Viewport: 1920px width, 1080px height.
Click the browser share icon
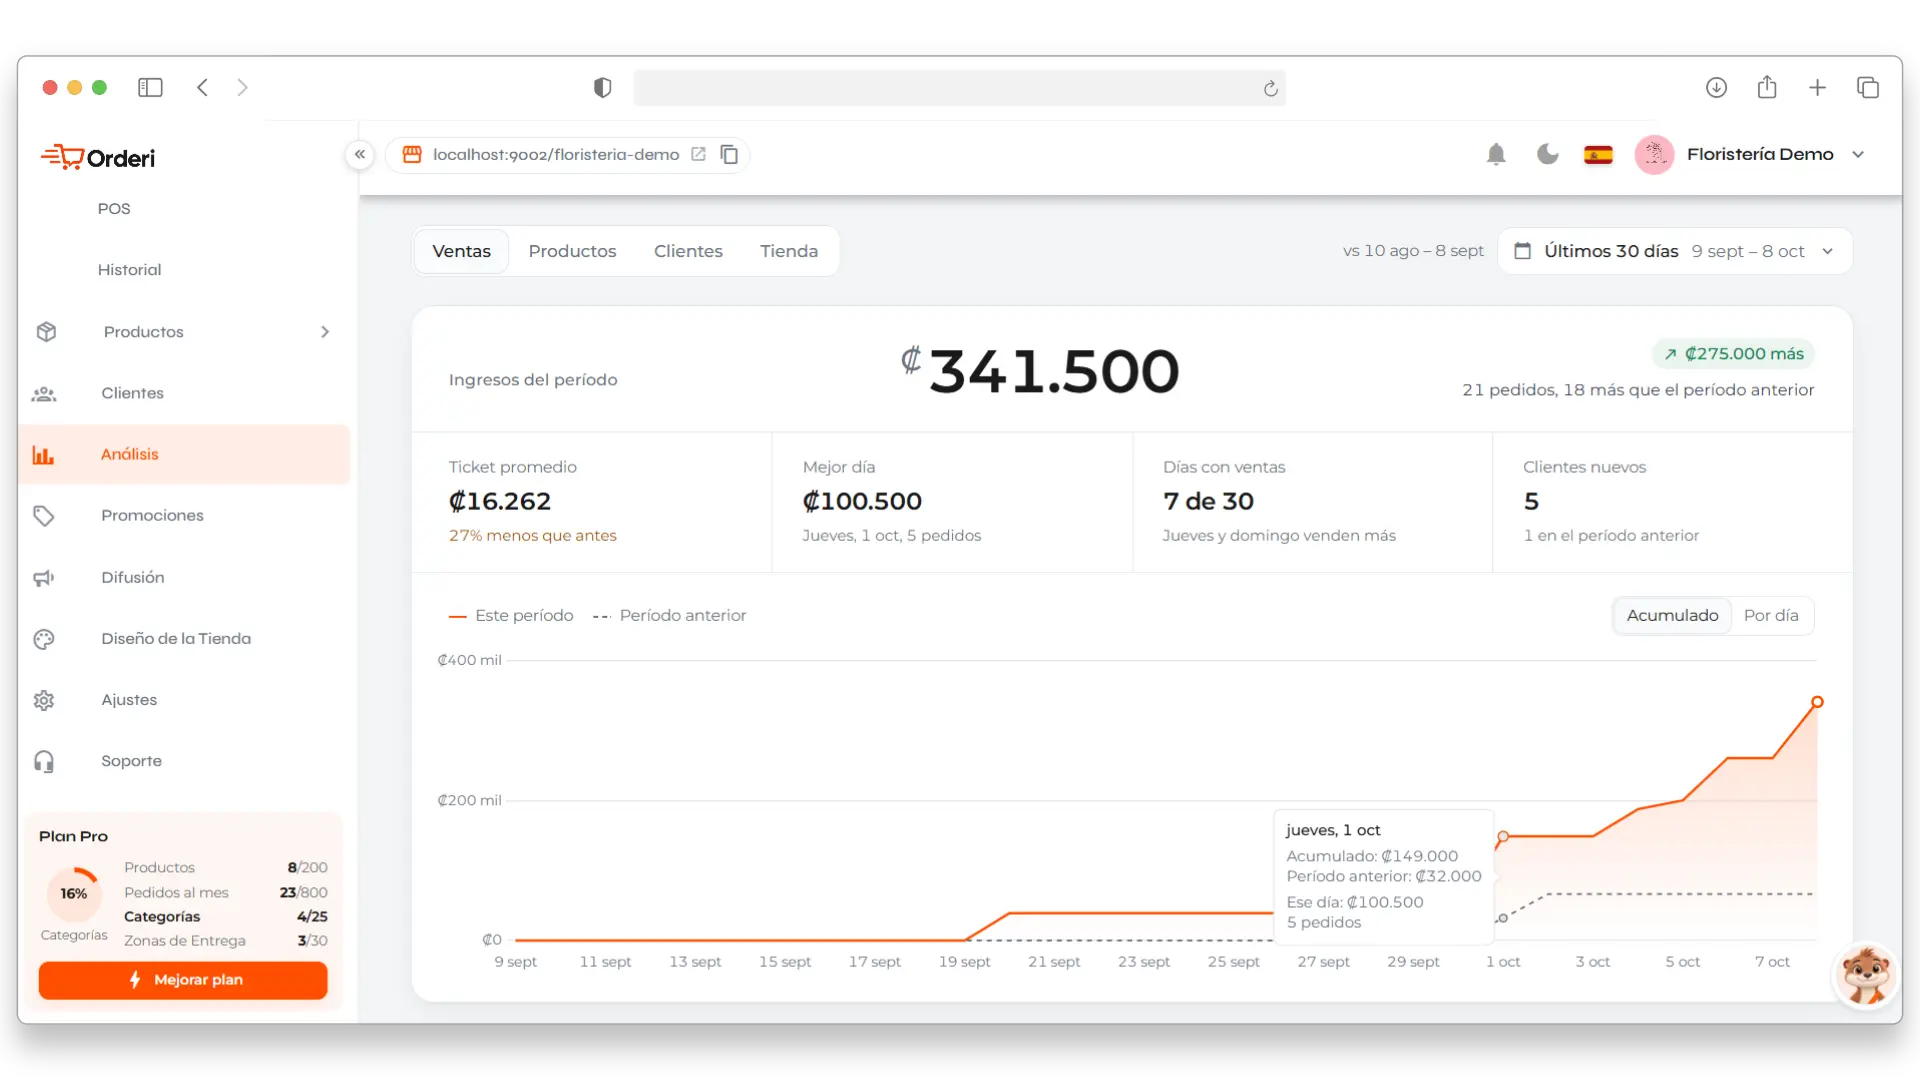point(1767,87)
